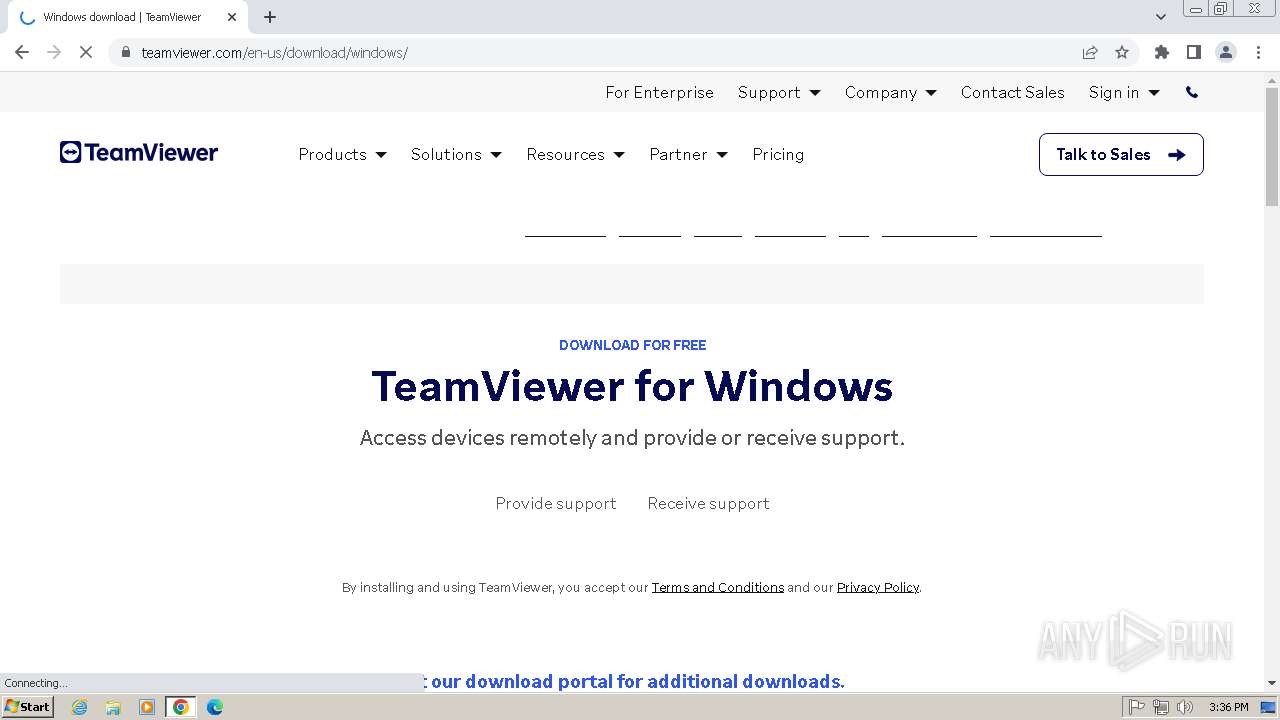Stop page loading with the X button
1280x720 pixels.
pos(86,52)
